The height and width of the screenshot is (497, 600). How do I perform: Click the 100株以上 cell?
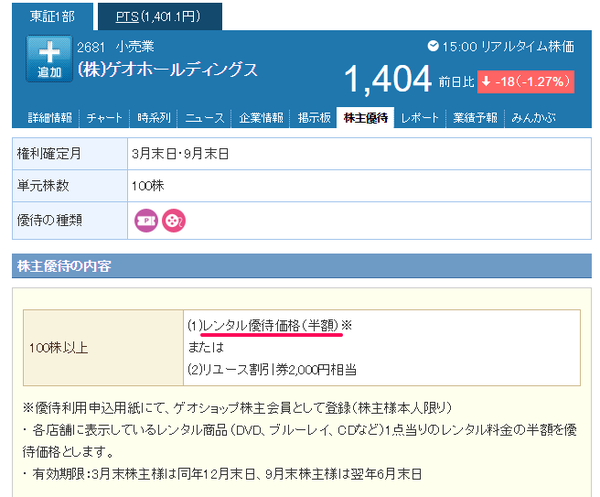(x=103, y=347)
